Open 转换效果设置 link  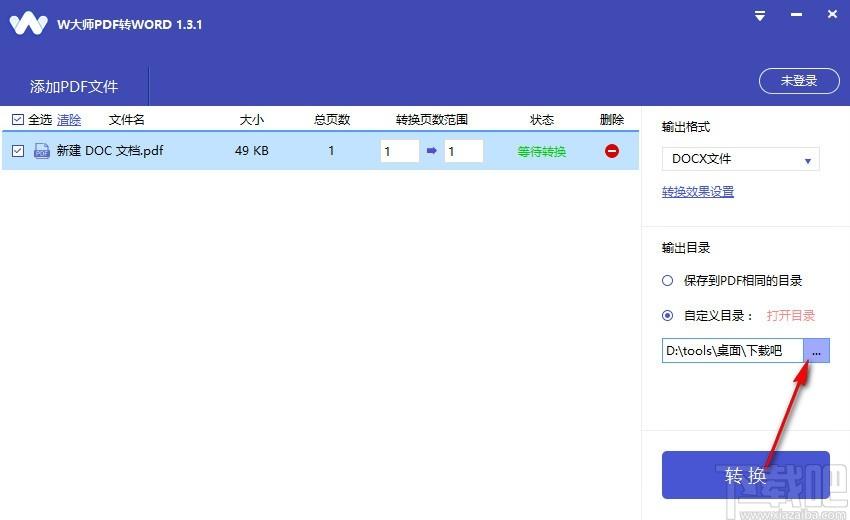(698, 191)
